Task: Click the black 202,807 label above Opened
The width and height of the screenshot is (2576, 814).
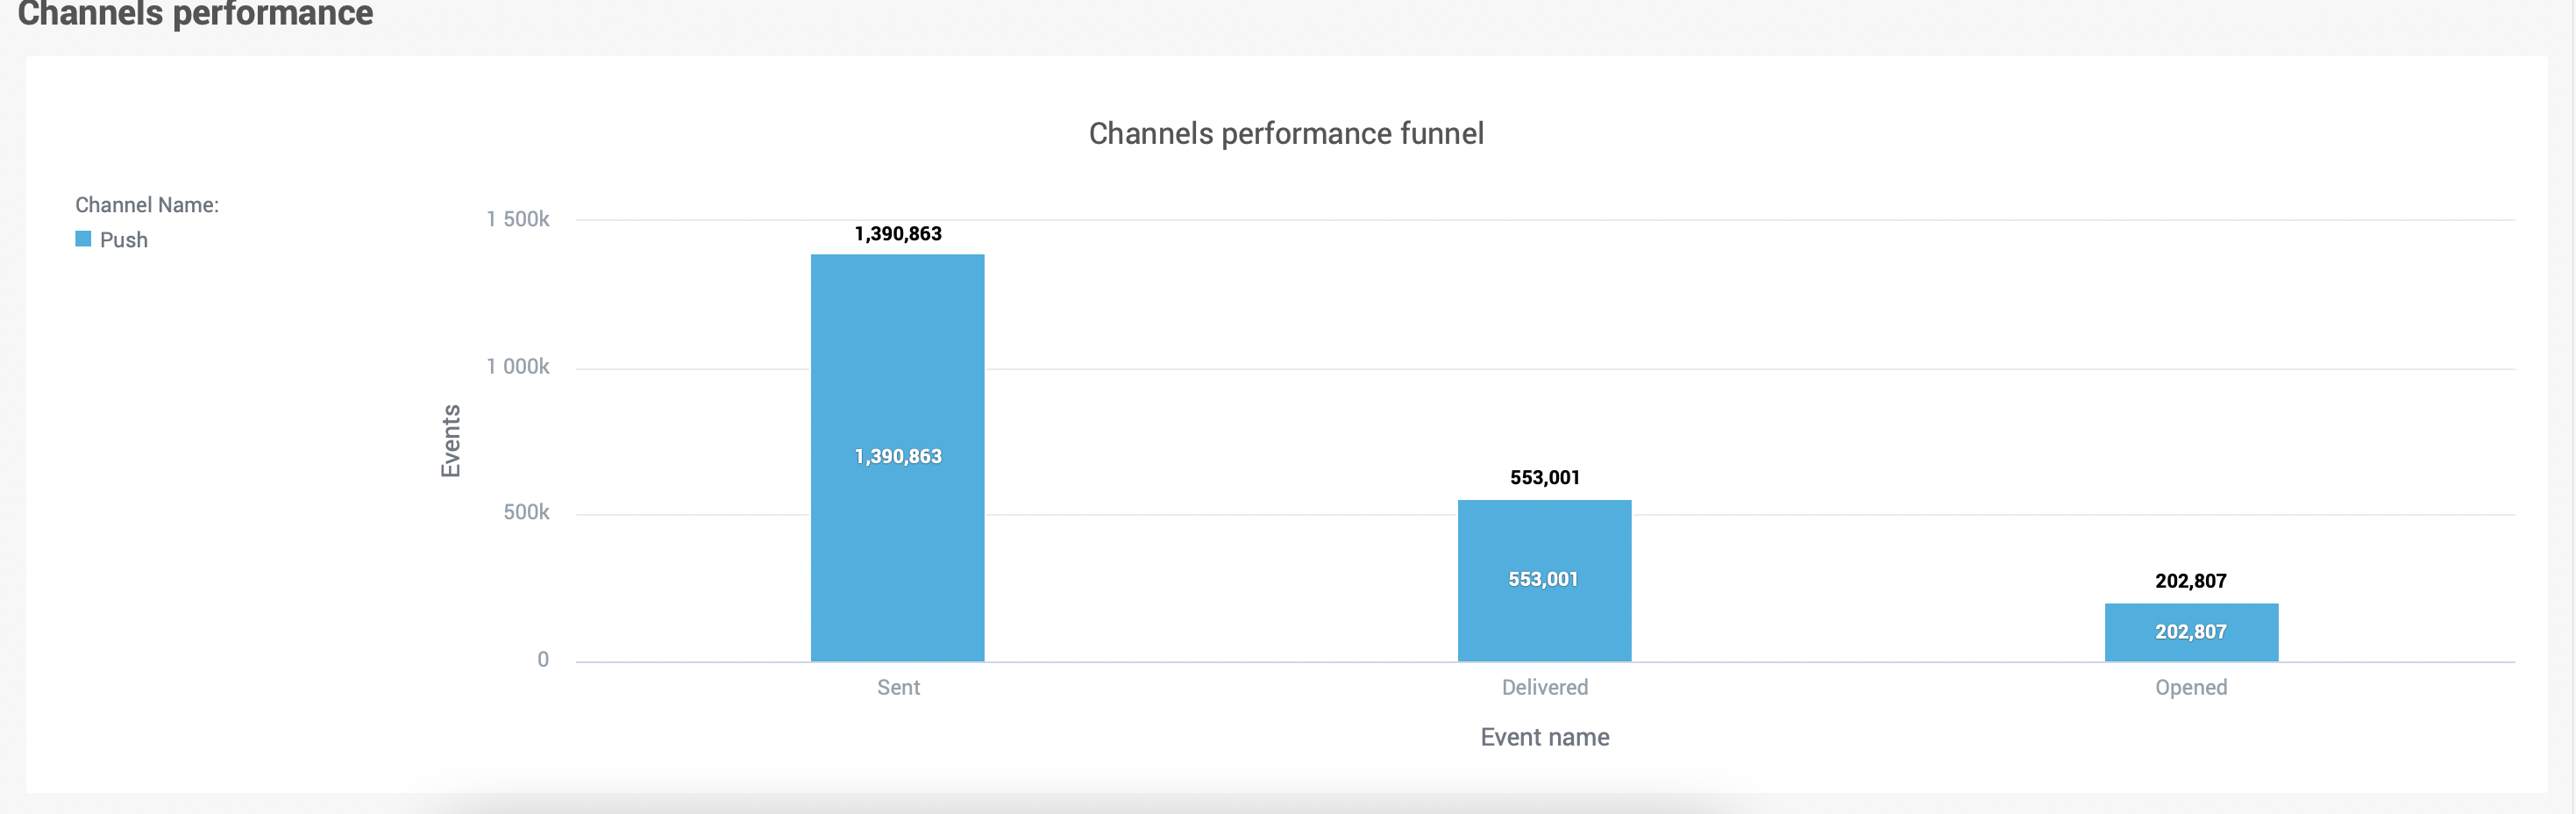Action: 2190,581
